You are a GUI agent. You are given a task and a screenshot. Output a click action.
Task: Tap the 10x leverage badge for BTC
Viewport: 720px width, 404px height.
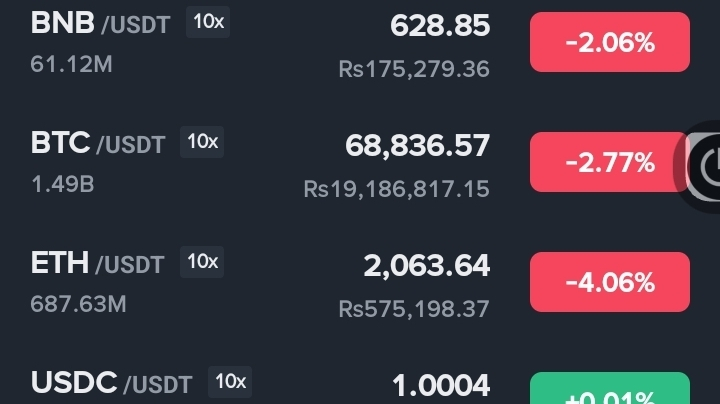(x=202, y=142)
